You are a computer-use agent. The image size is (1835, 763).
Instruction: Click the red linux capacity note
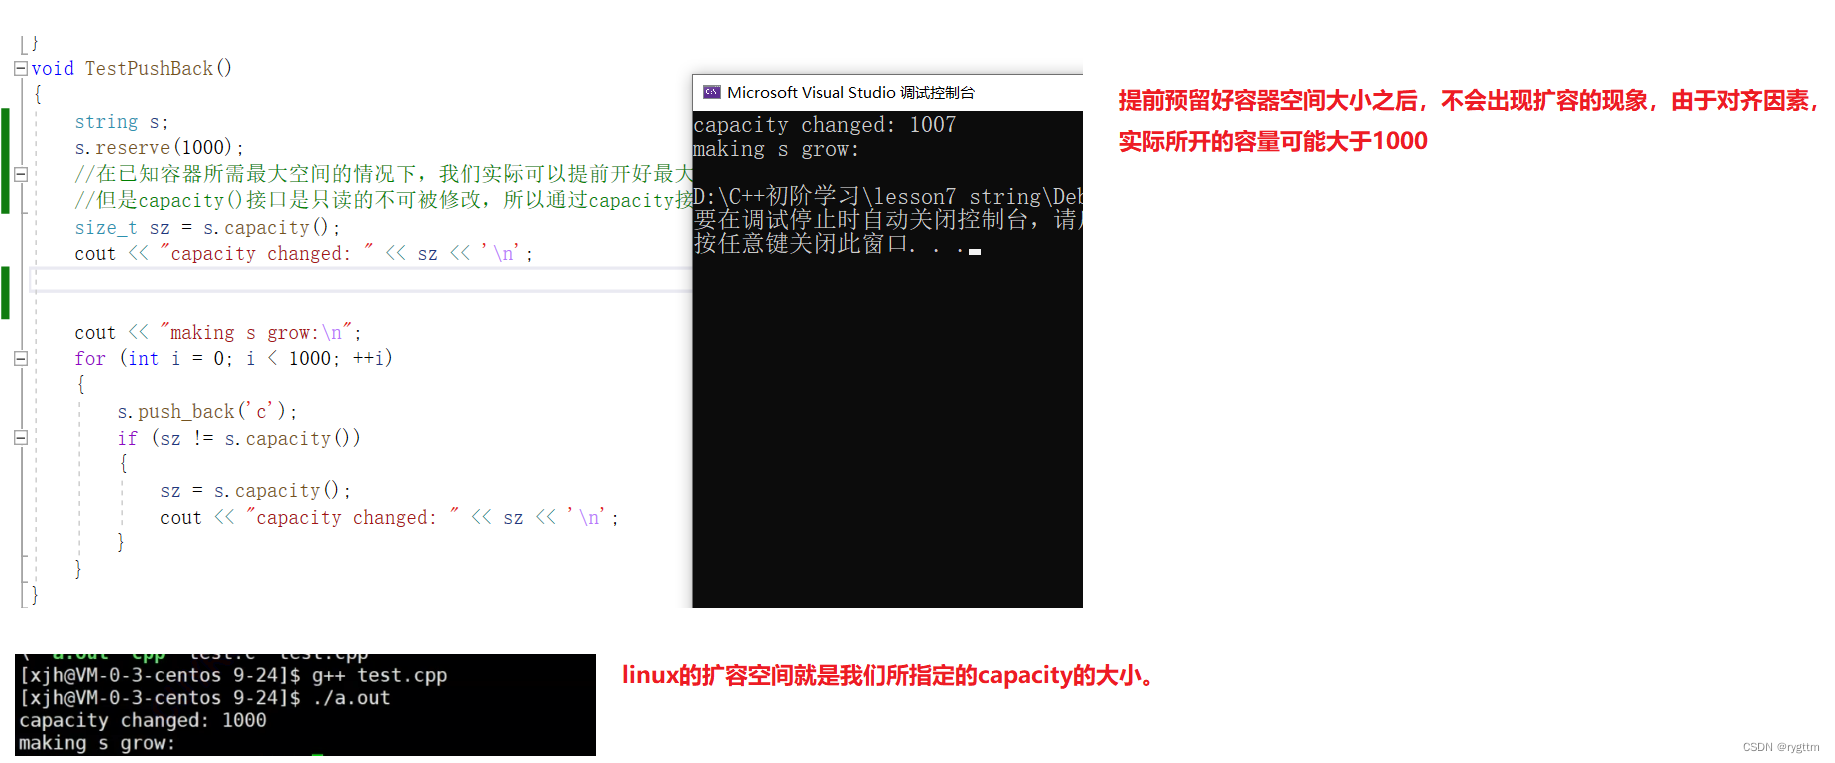tap(889, 676)
